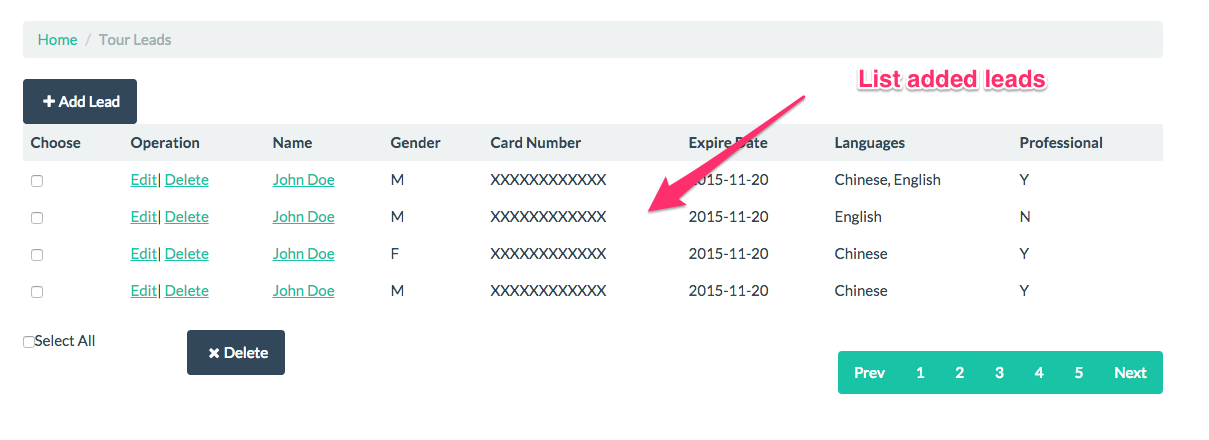Viewport: 1209px width, 440px height.
Task: Click the Add Lead button
Action: point(80,102)
